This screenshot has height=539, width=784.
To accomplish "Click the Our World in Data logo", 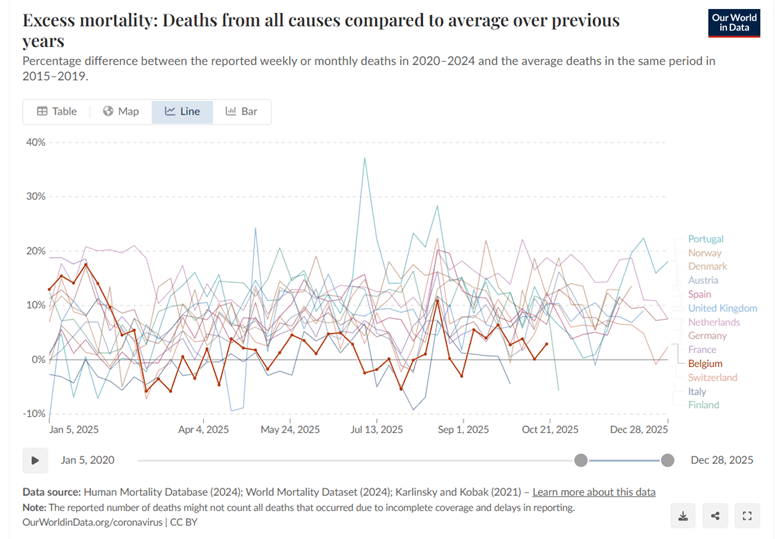I will point(734,24).
